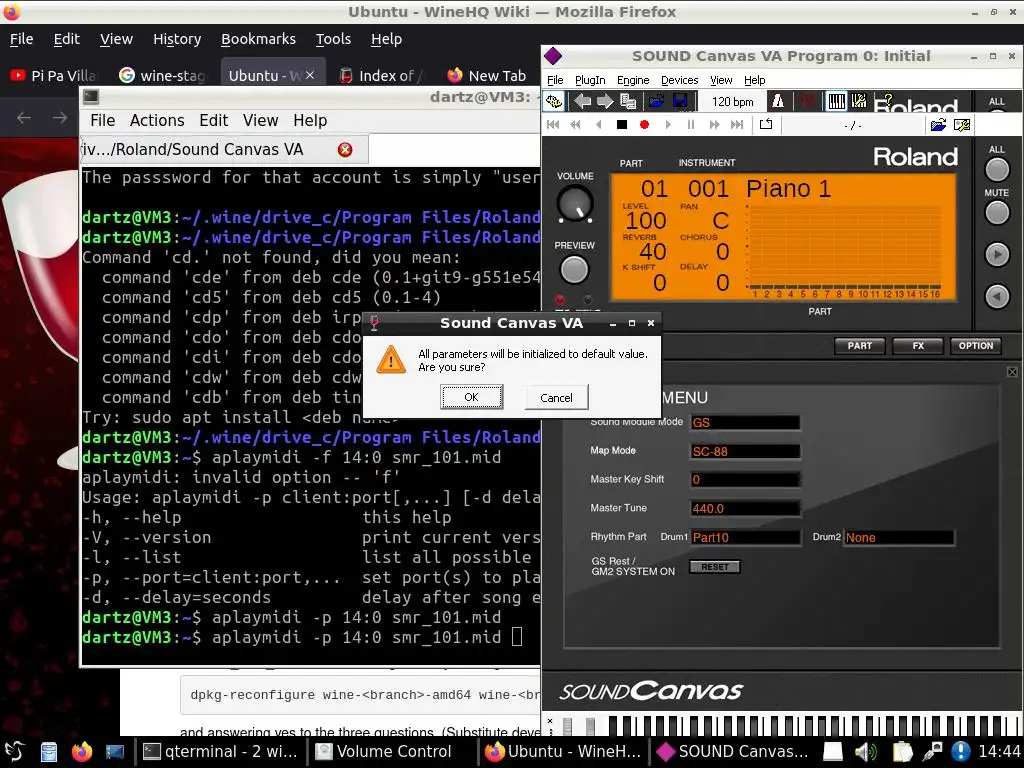This screenshot has width=1024, height=768.
Task: Open the View menu in SOUND Canvas
Action: [x=721, y=80]
